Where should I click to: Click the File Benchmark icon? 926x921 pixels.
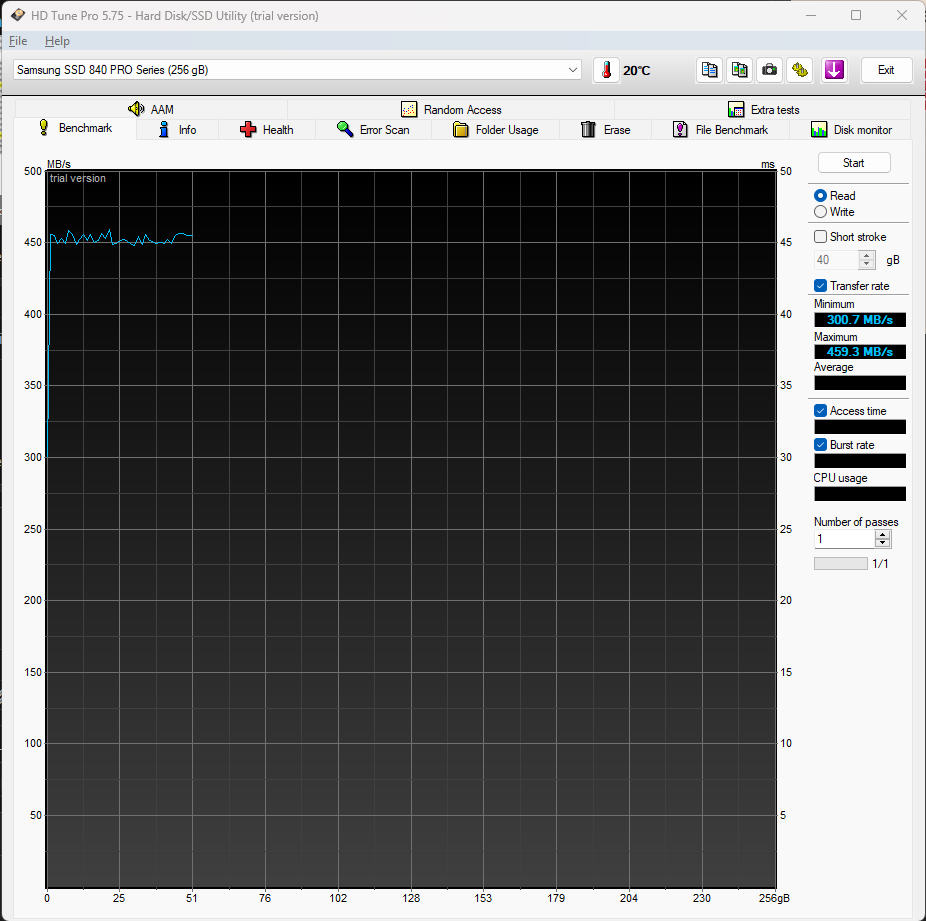pos(680,129)
